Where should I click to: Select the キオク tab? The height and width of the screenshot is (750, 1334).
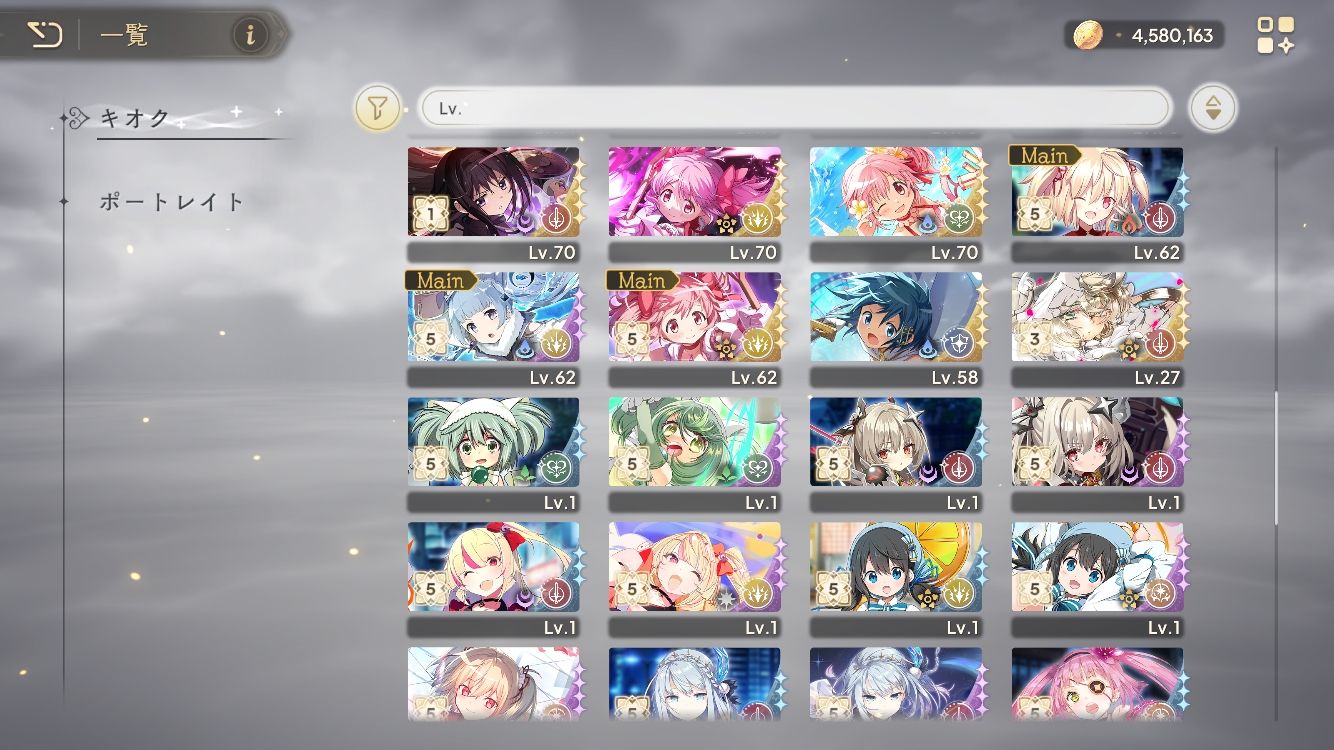coord(136,118)
